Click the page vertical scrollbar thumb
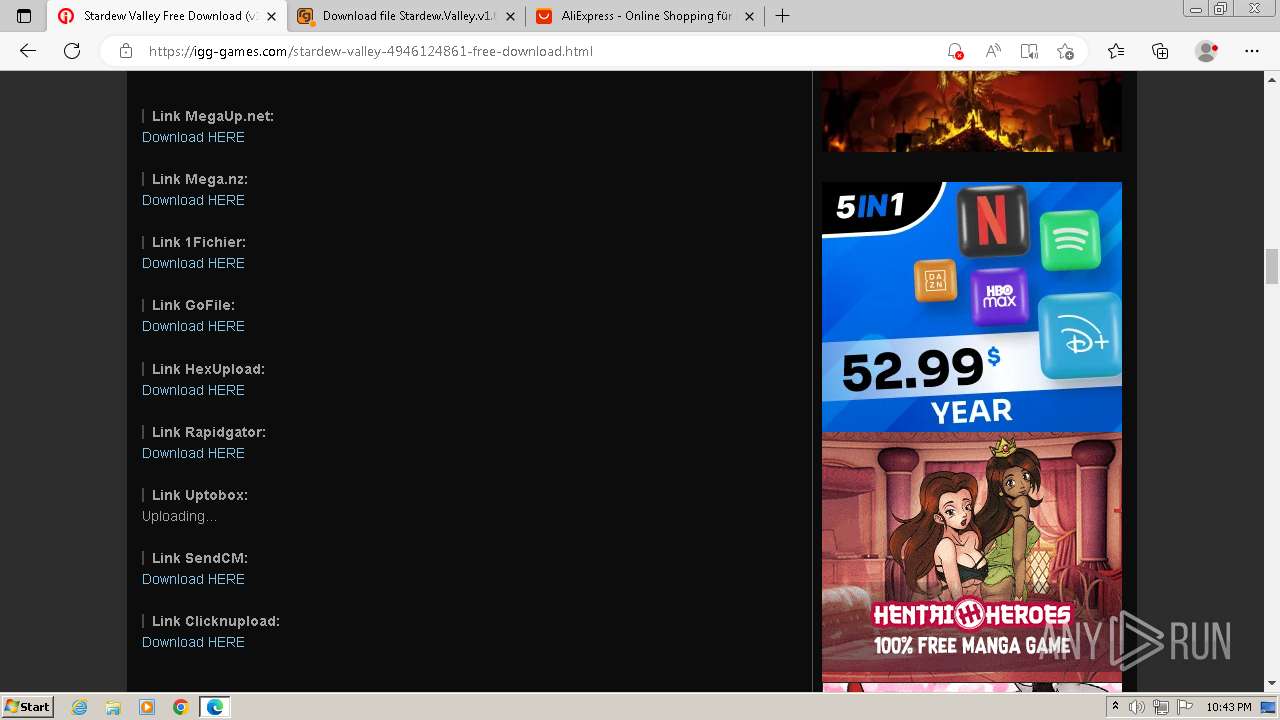 click(1272, 266)
